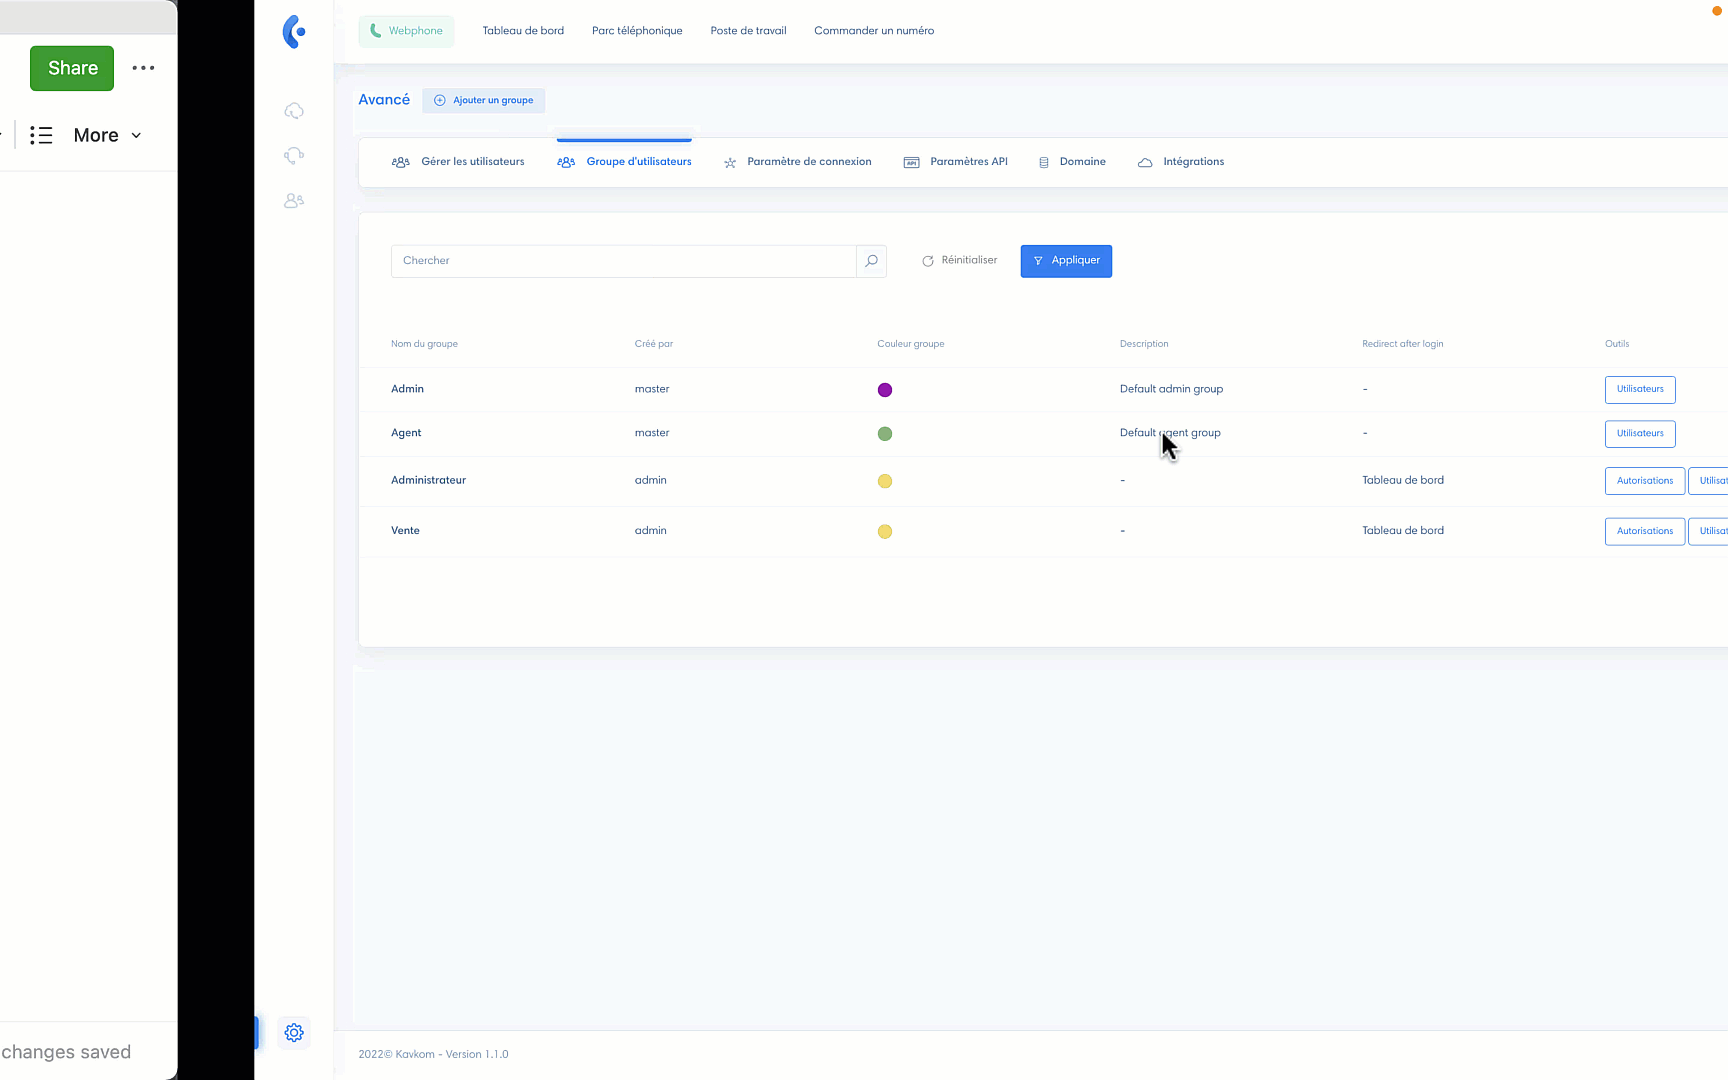Click the three-dot options icon near Share
The image size is (1728, 1080).
(x=143, y=68)
